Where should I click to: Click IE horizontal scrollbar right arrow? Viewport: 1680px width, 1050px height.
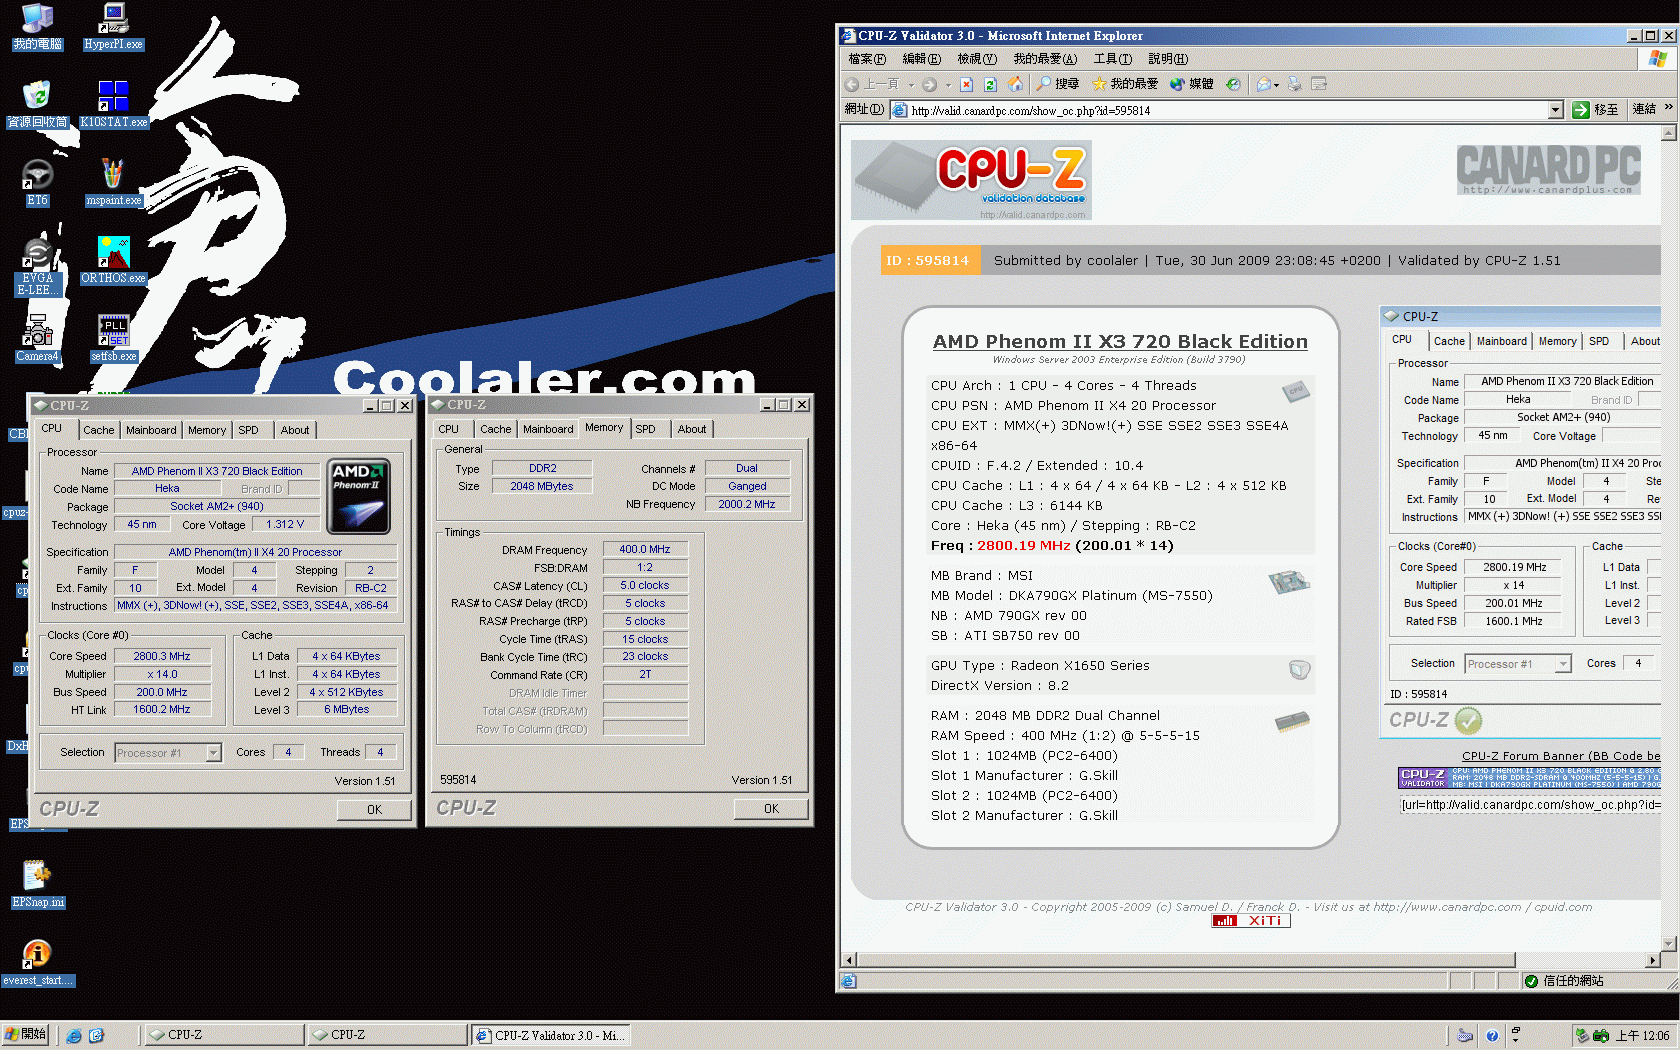1653,960
